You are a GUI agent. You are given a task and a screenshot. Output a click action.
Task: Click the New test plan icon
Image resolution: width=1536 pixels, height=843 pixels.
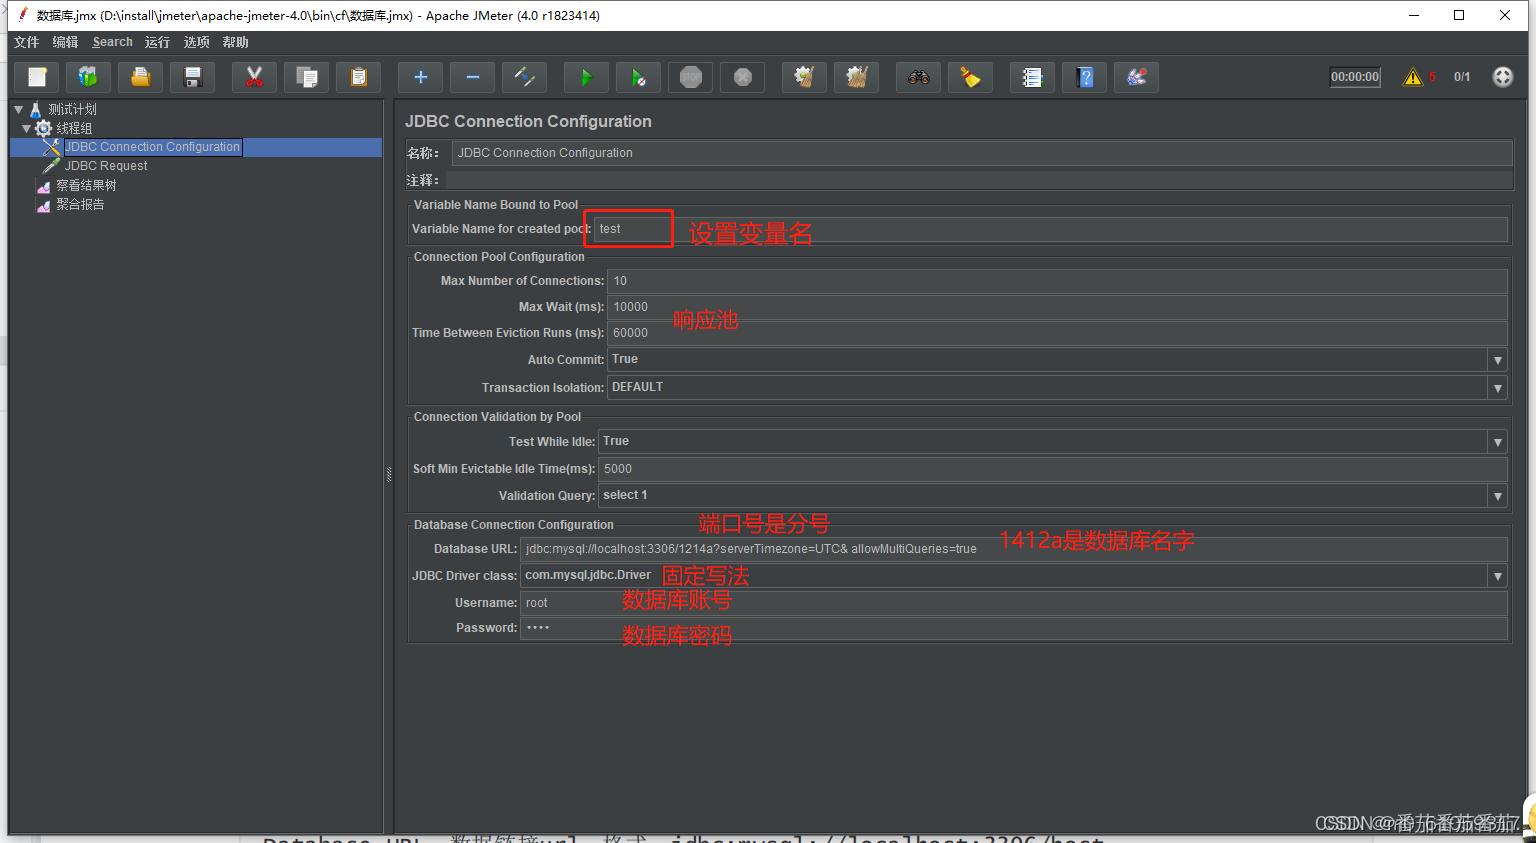(x=38, y=77)
